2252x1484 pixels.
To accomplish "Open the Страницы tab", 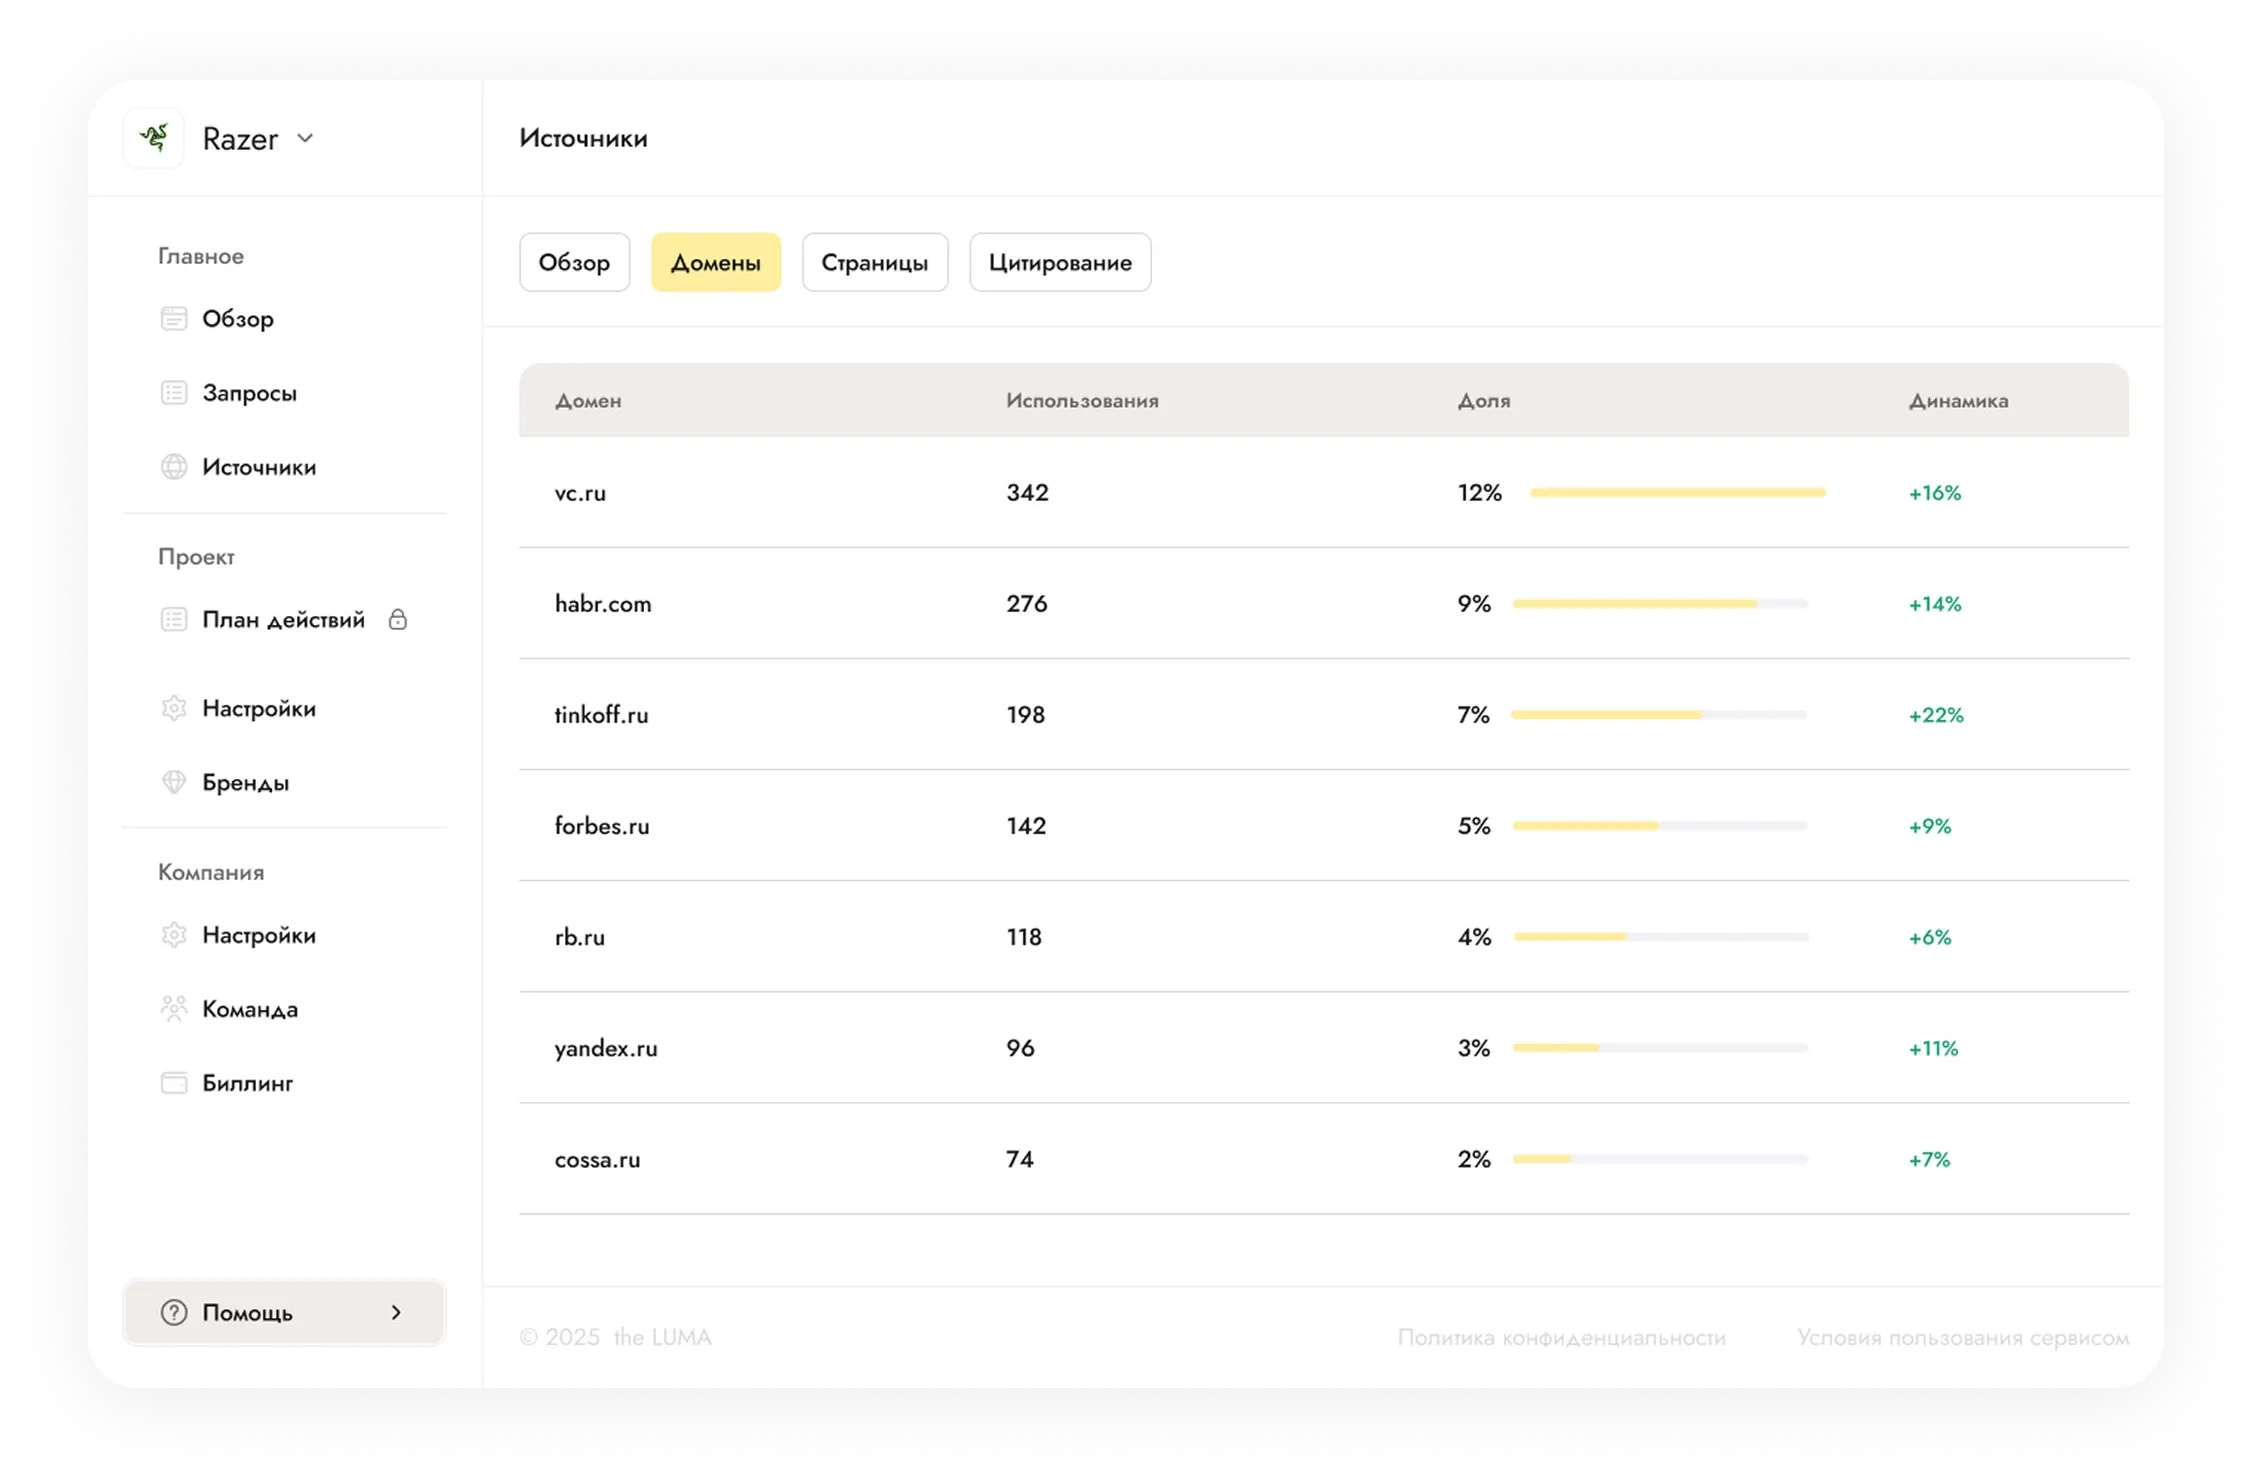I will pos(875,262).
